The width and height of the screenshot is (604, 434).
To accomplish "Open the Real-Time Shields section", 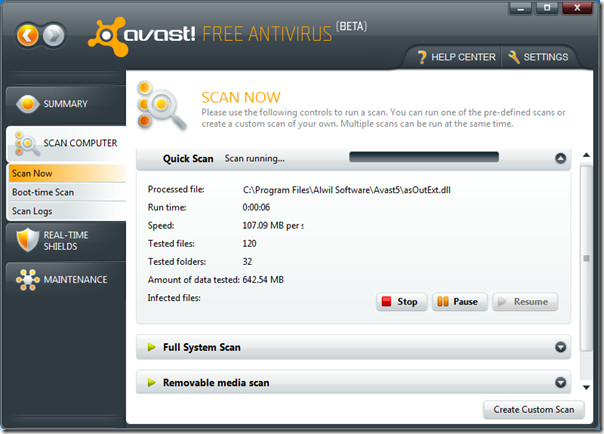I will pyautogui.click(x=66, y=241).
